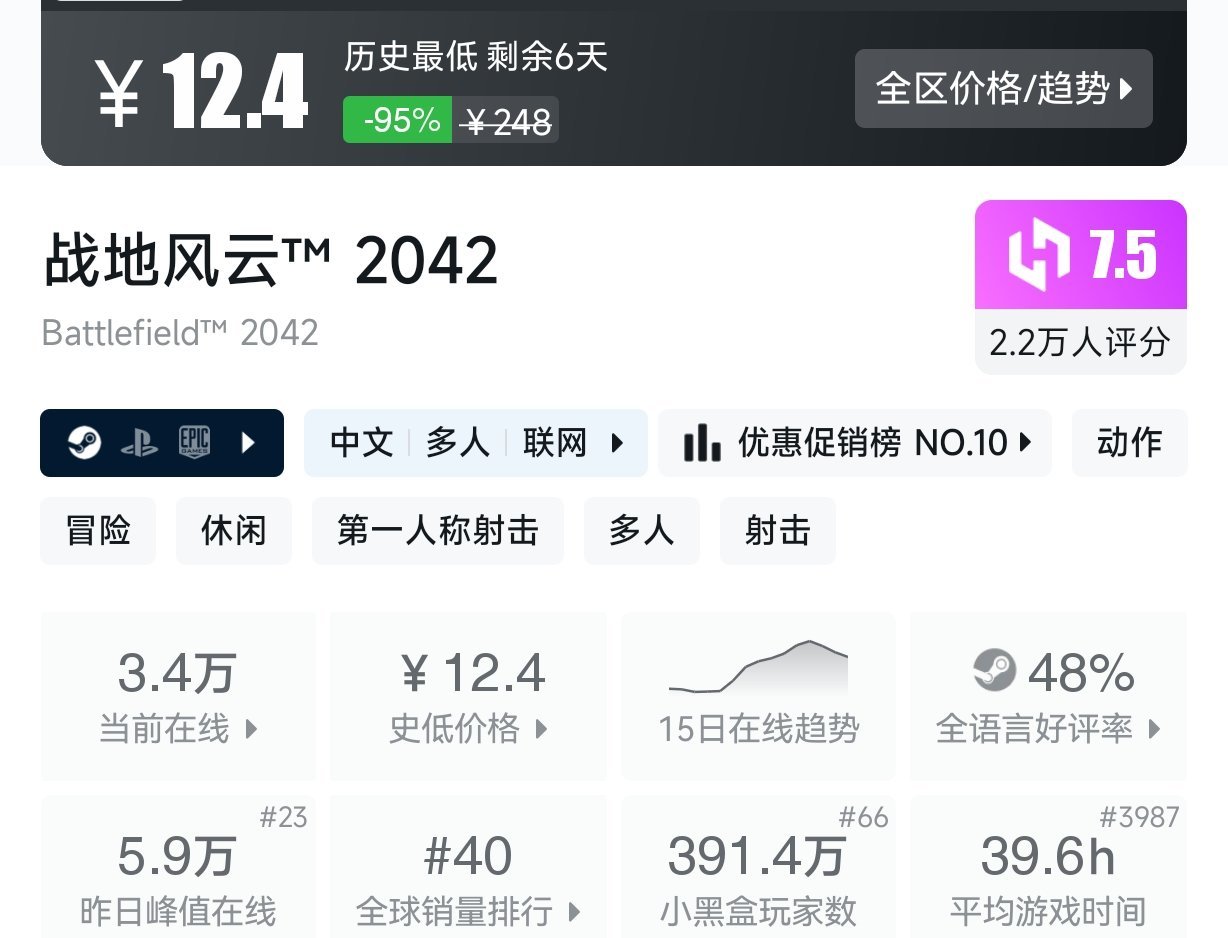Screen dimensions: 1228x938
Task: Click the Epic Games platform icon
Action: (x=195, y=442)
